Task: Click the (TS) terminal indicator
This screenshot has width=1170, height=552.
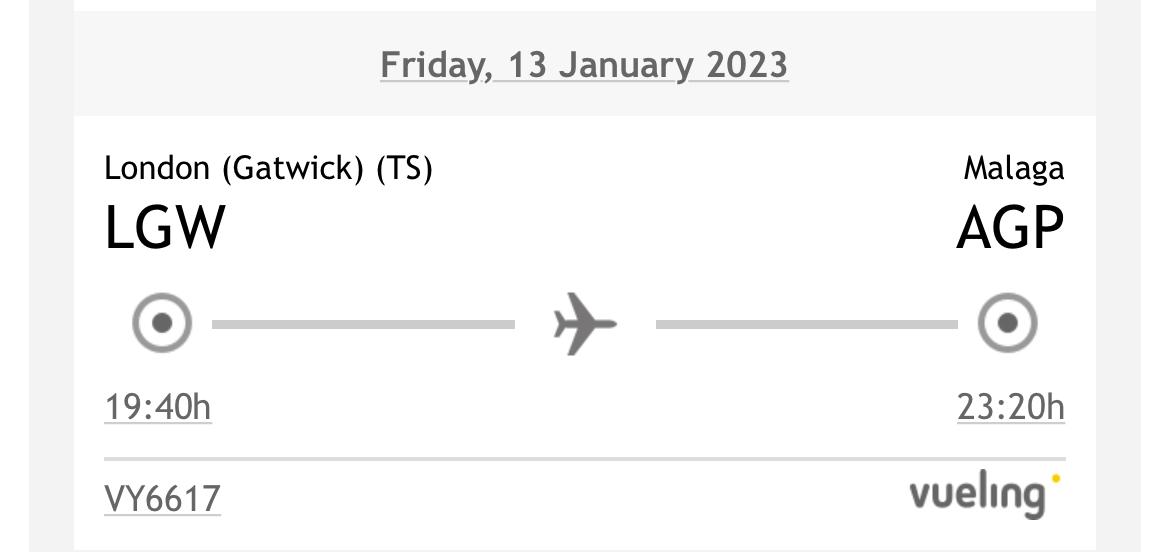Action: coord(404,169)
